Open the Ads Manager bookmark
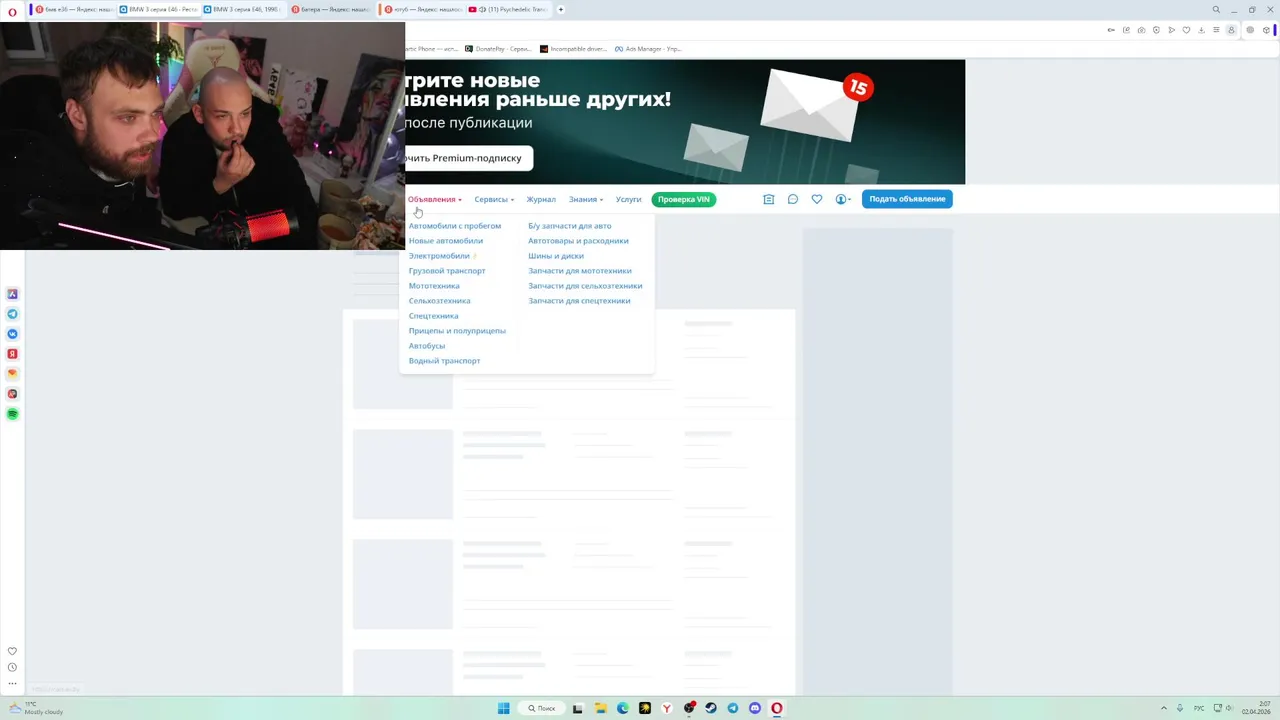1280x720 pixels. coord(648,49)
